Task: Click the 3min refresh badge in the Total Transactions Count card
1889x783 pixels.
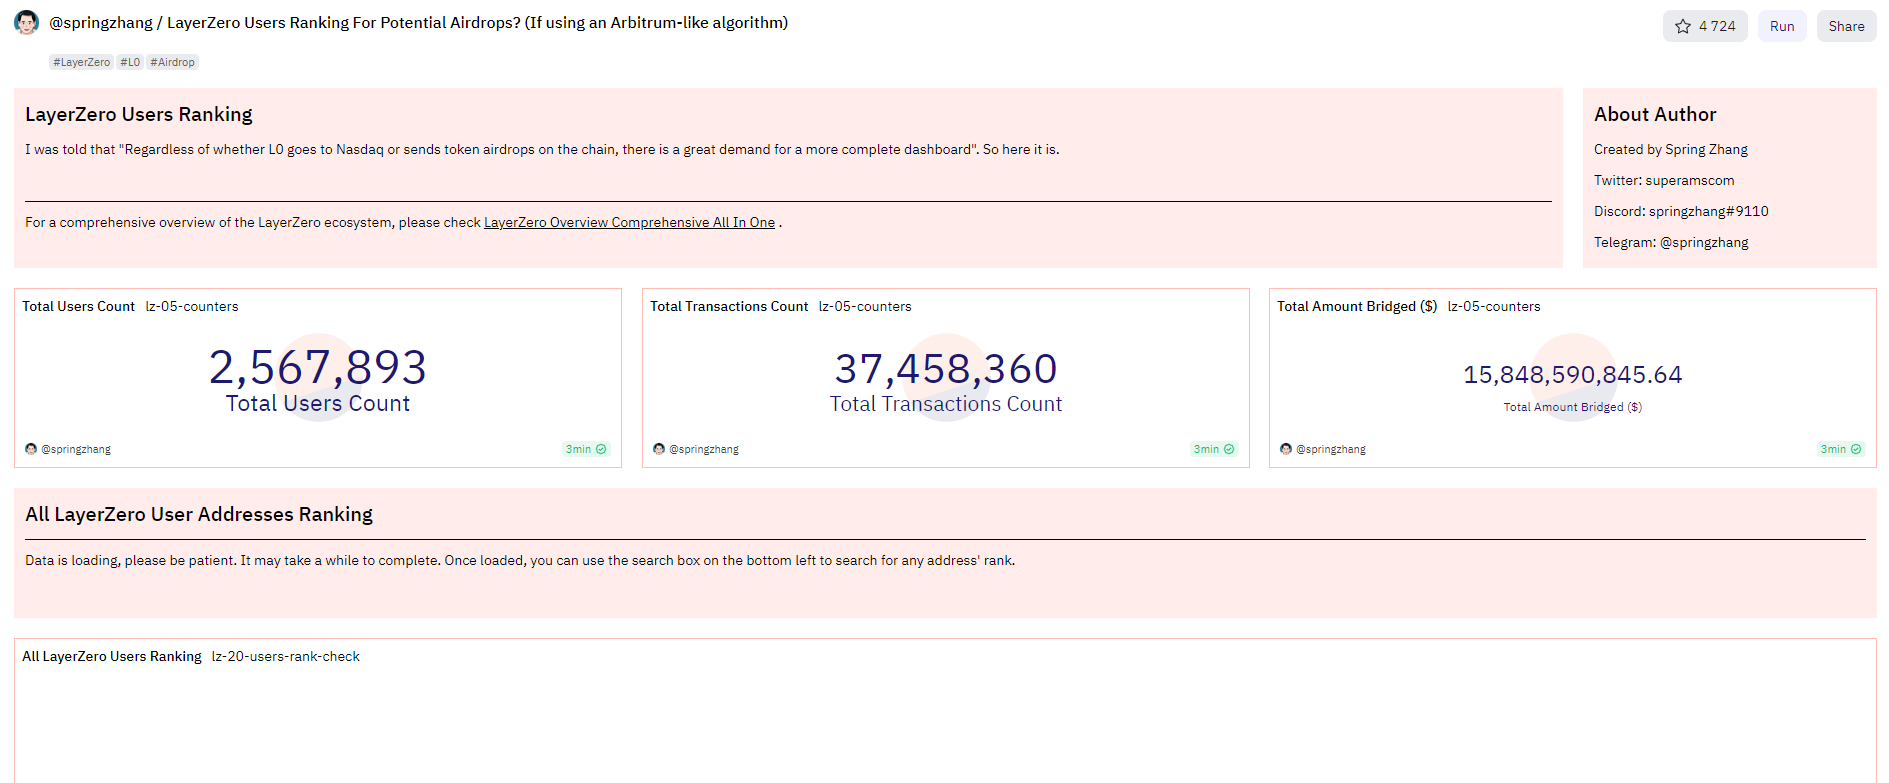Action: 1214,449
